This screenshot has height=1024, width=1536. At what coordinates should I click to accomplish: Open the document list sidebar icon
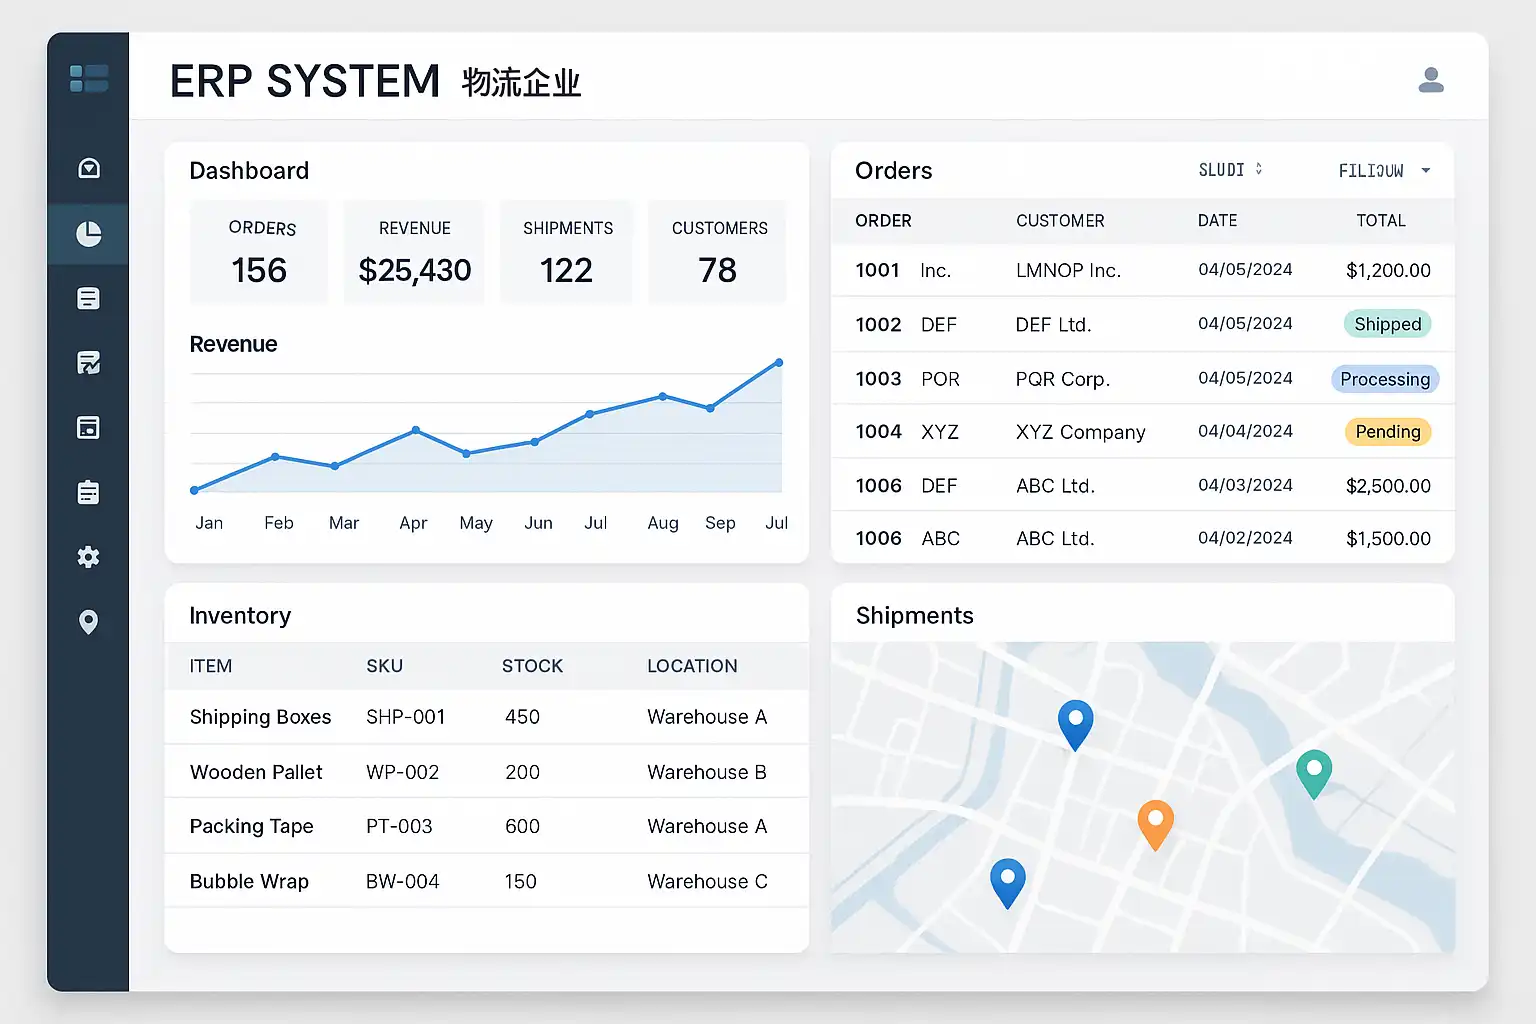point(89,298)
